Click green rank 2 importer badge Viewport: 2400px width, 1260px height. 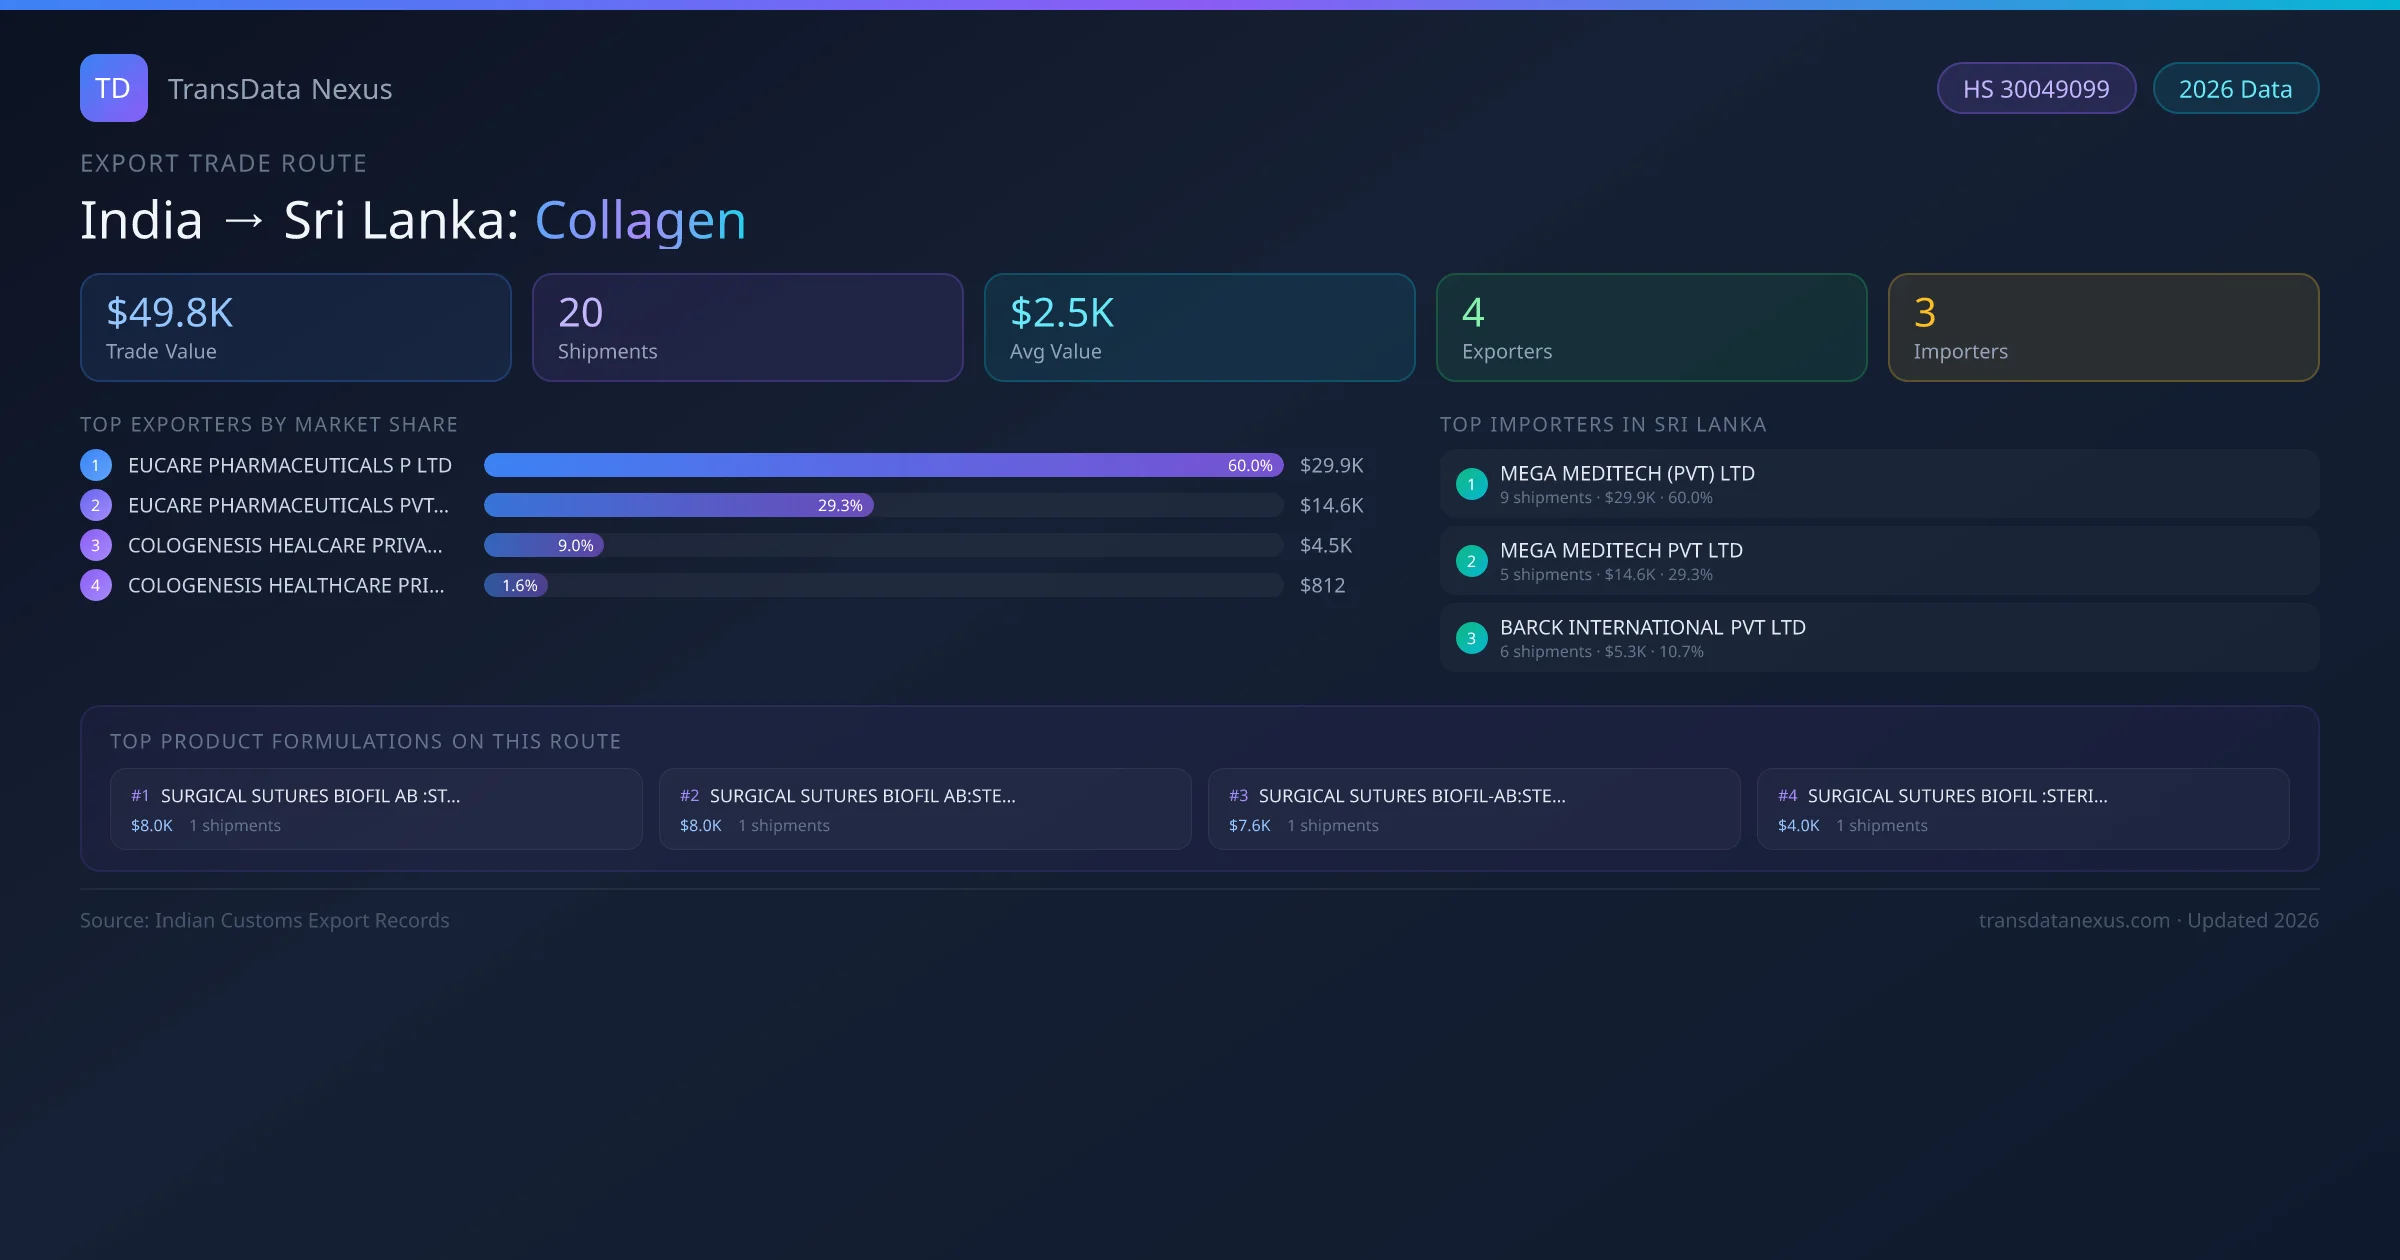click(x=1471, y=561)
